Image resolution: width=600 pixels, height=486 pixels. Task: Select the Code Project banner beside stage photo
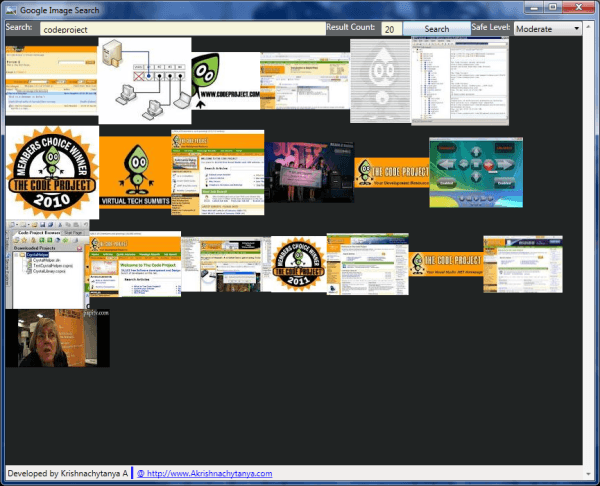coord(390,171)
